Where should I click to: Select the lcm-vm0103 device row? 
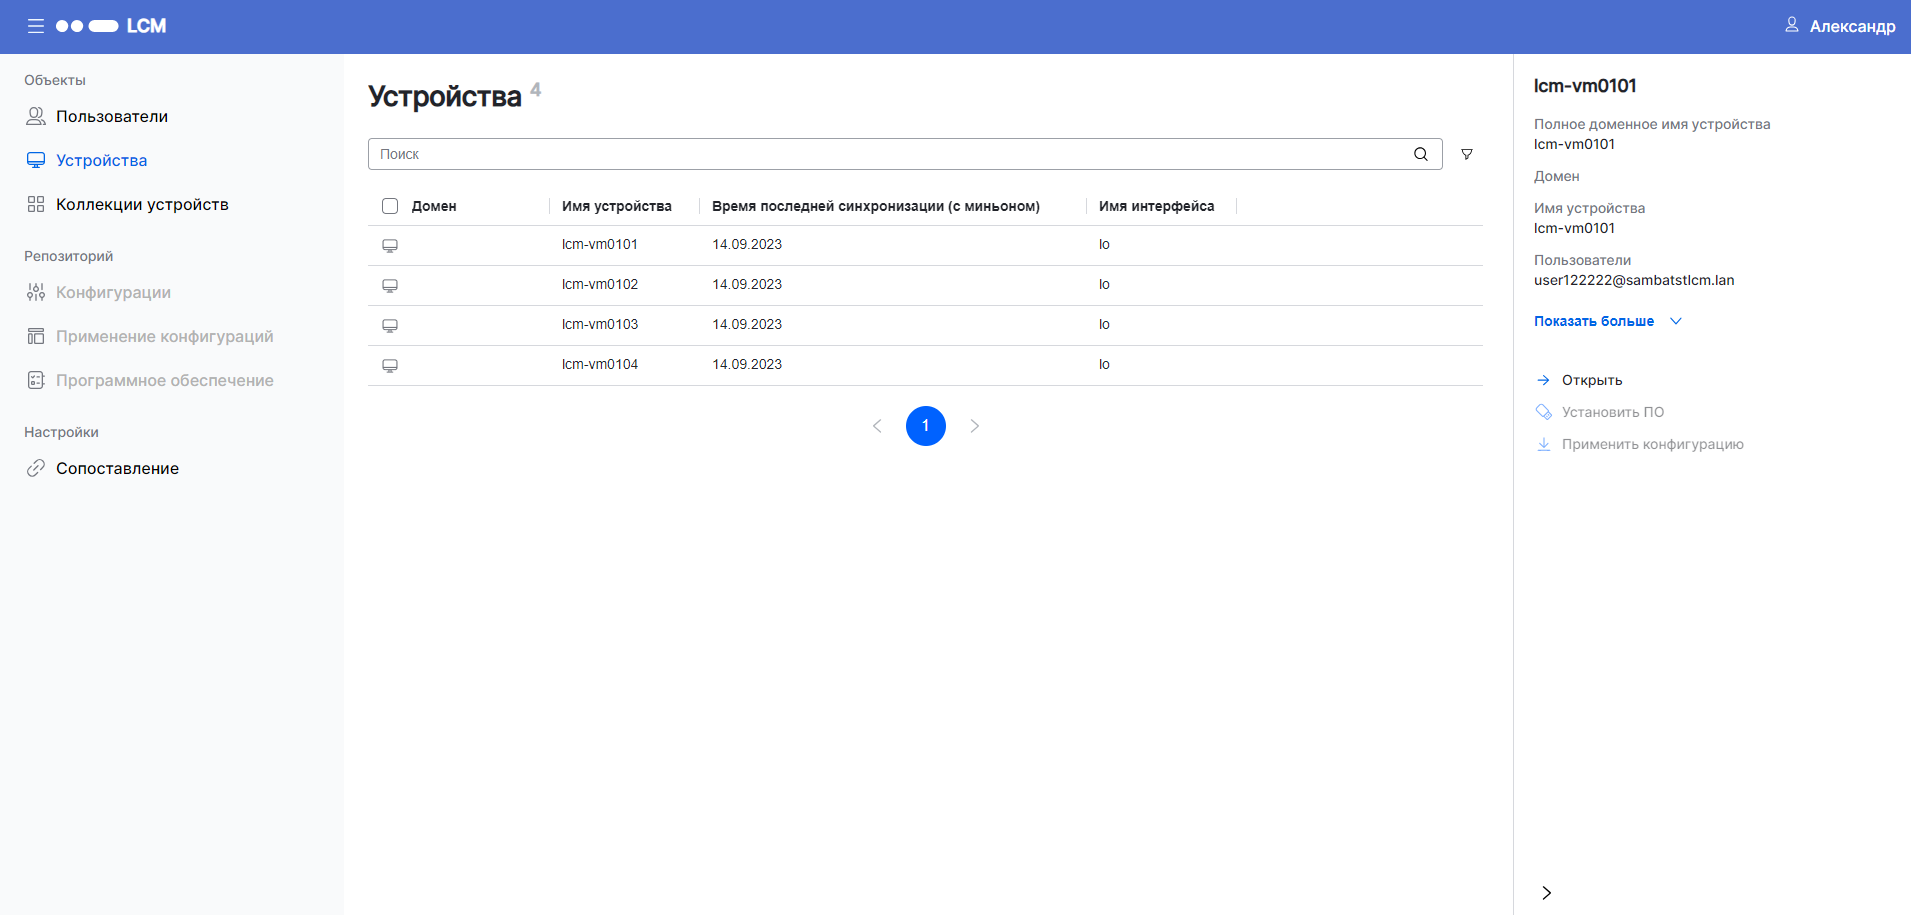coord(600,325)
